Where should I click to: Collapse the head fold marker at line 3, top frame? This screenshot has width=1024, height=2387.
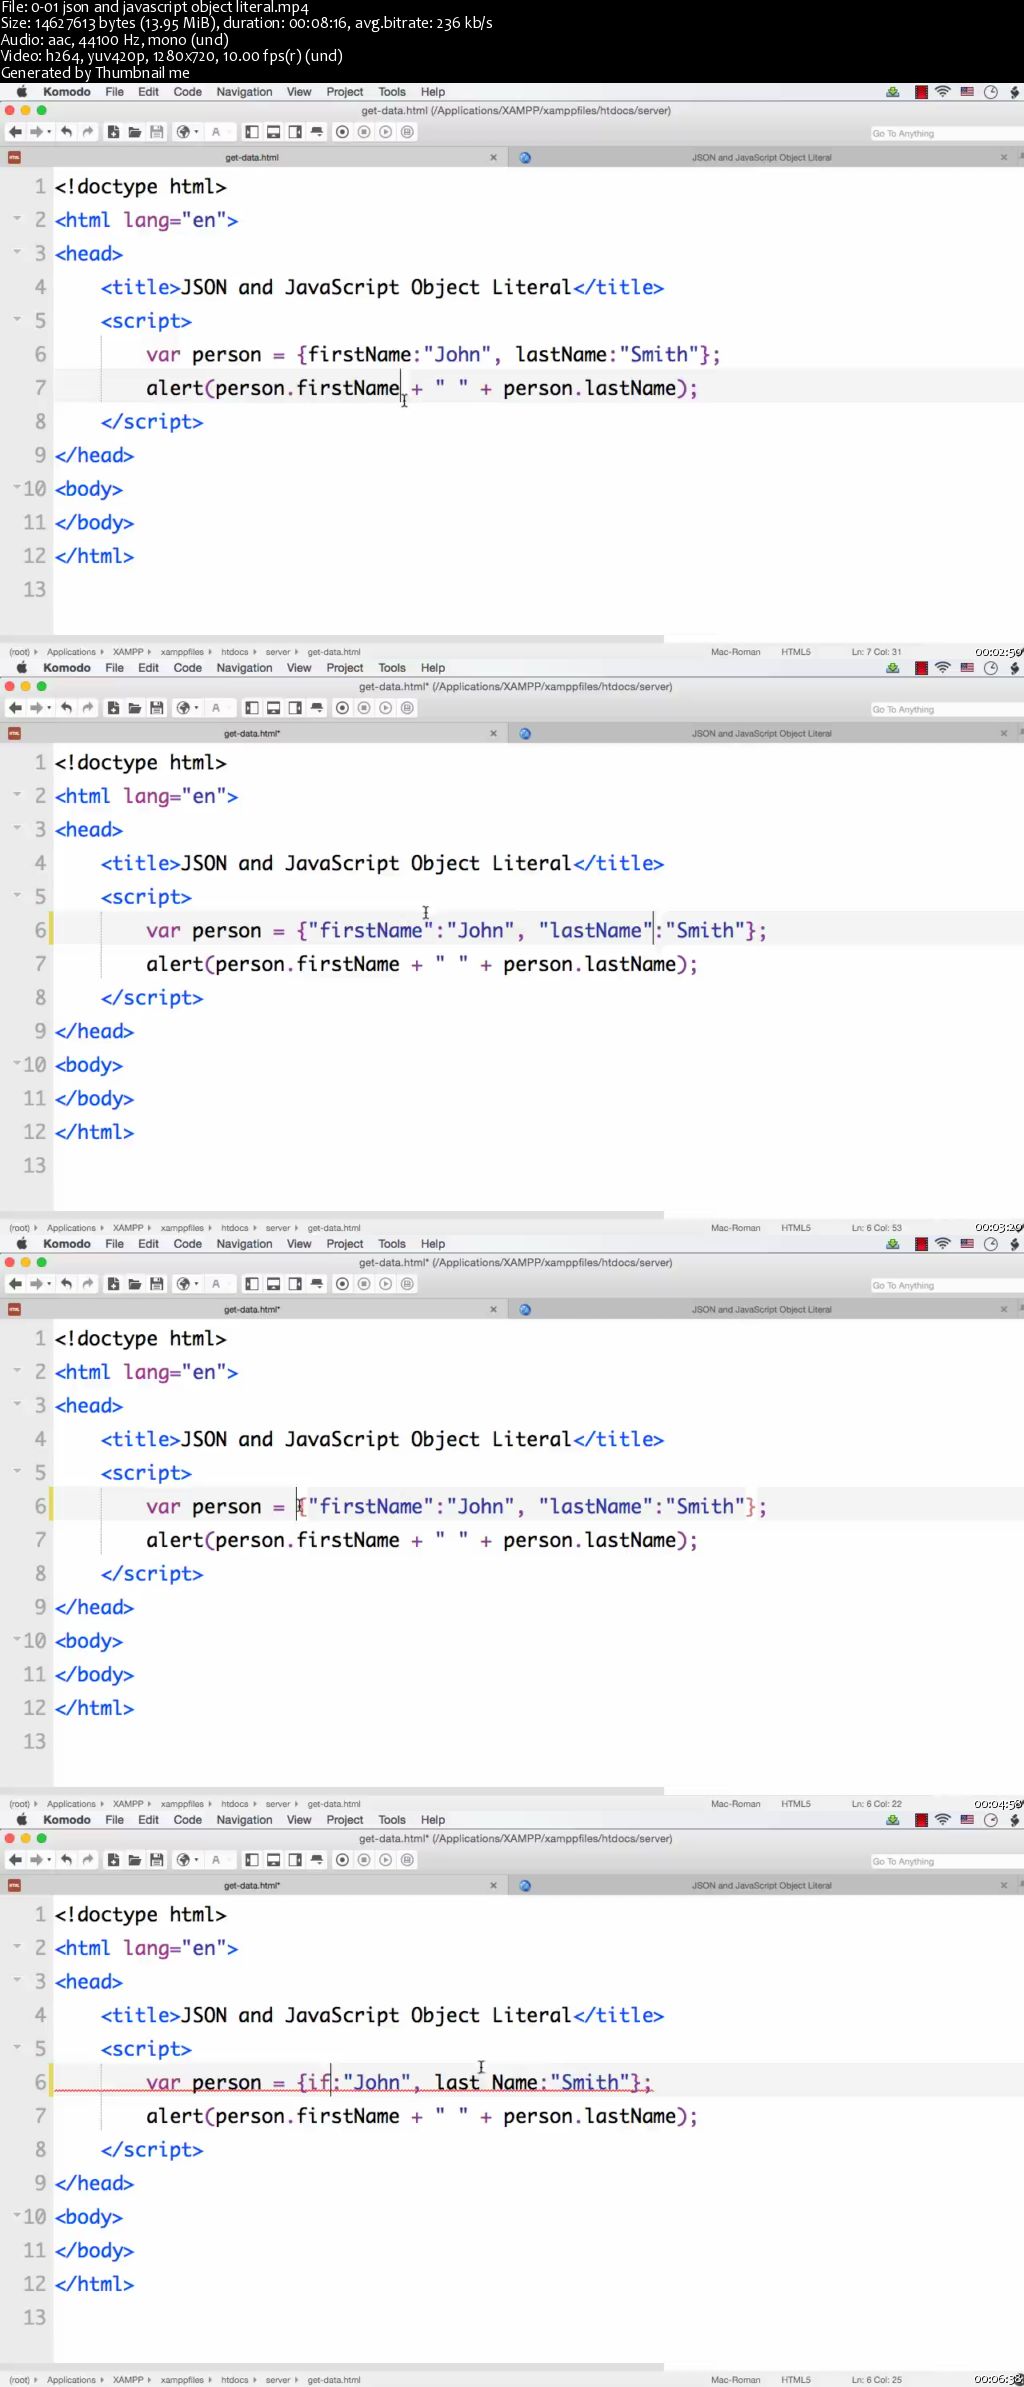[x=17, y=251]
